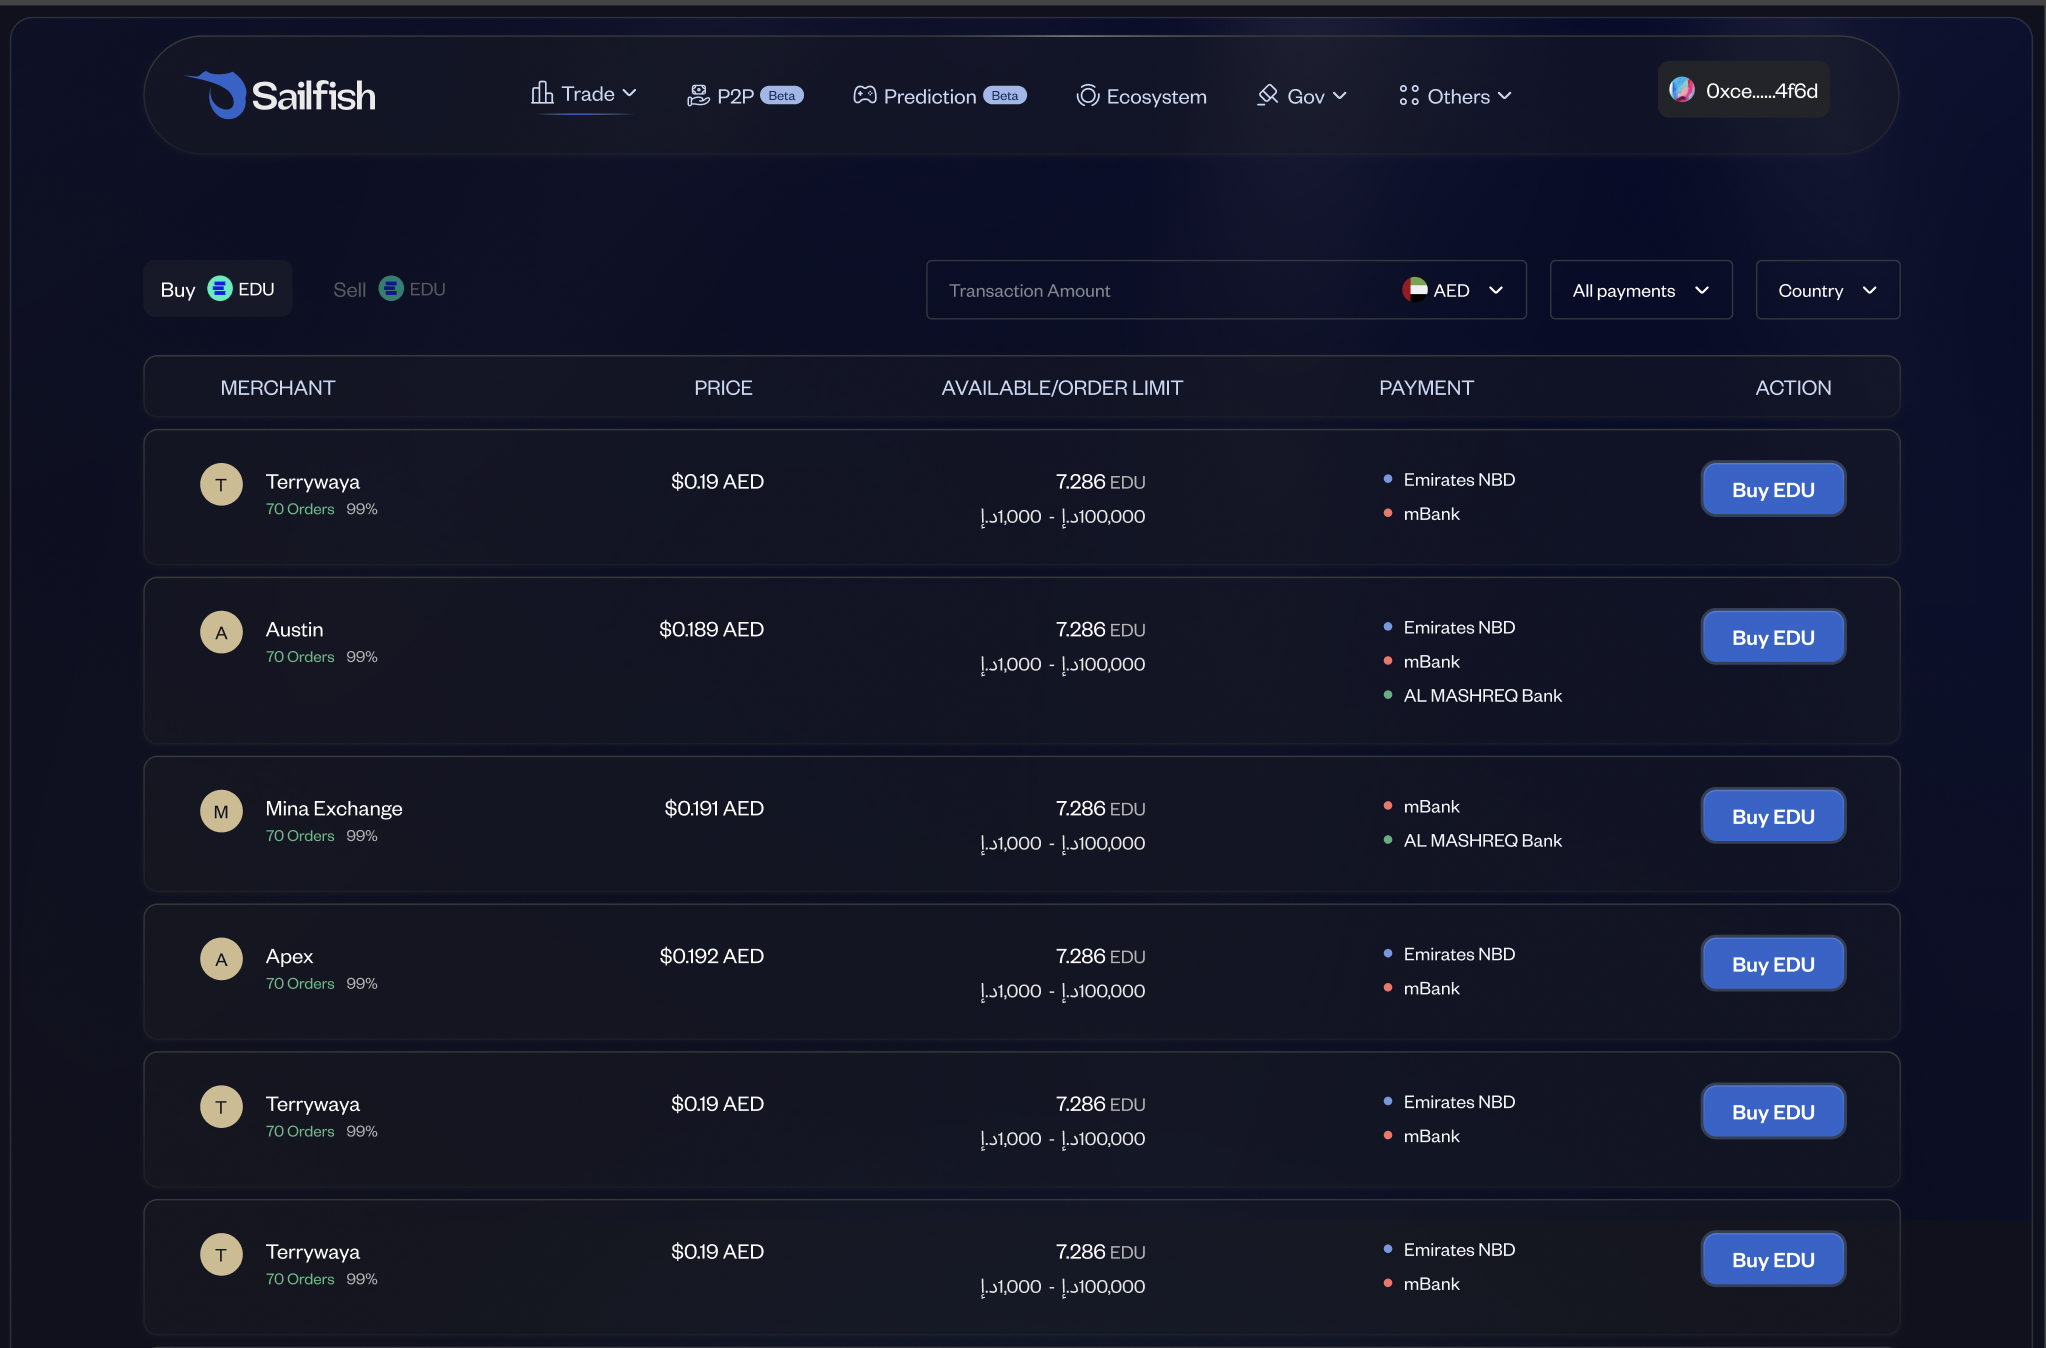Click the Ecosystem ring icon
The height and width of the screenshot is (1348, 2046).
pos(1088,96)
